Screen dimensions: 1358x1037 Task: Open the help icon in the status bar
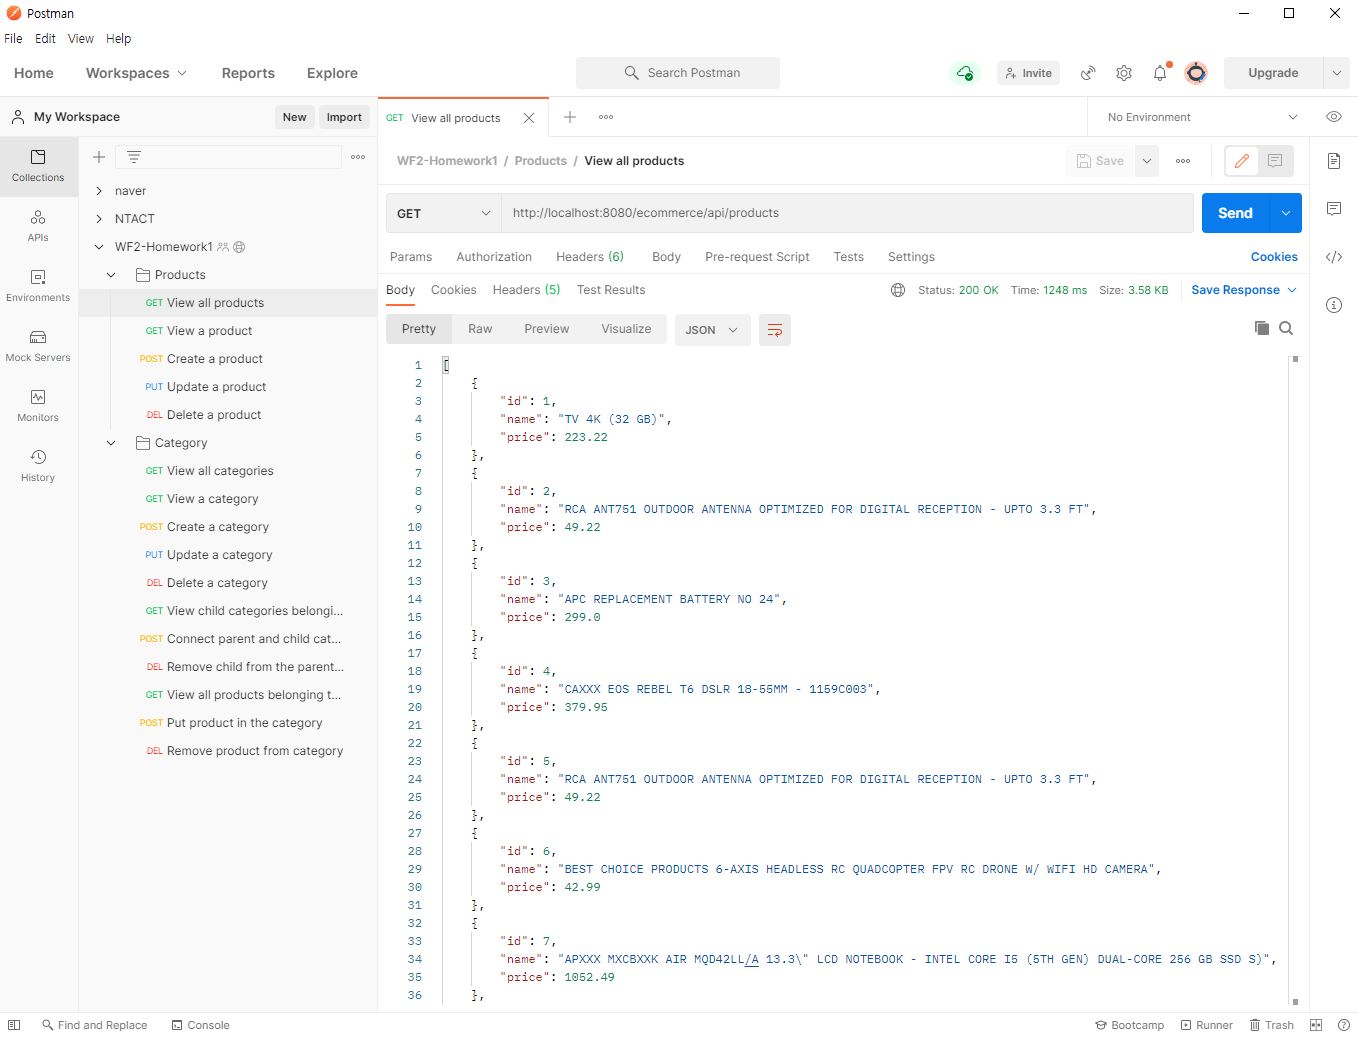[1344, 1025]
